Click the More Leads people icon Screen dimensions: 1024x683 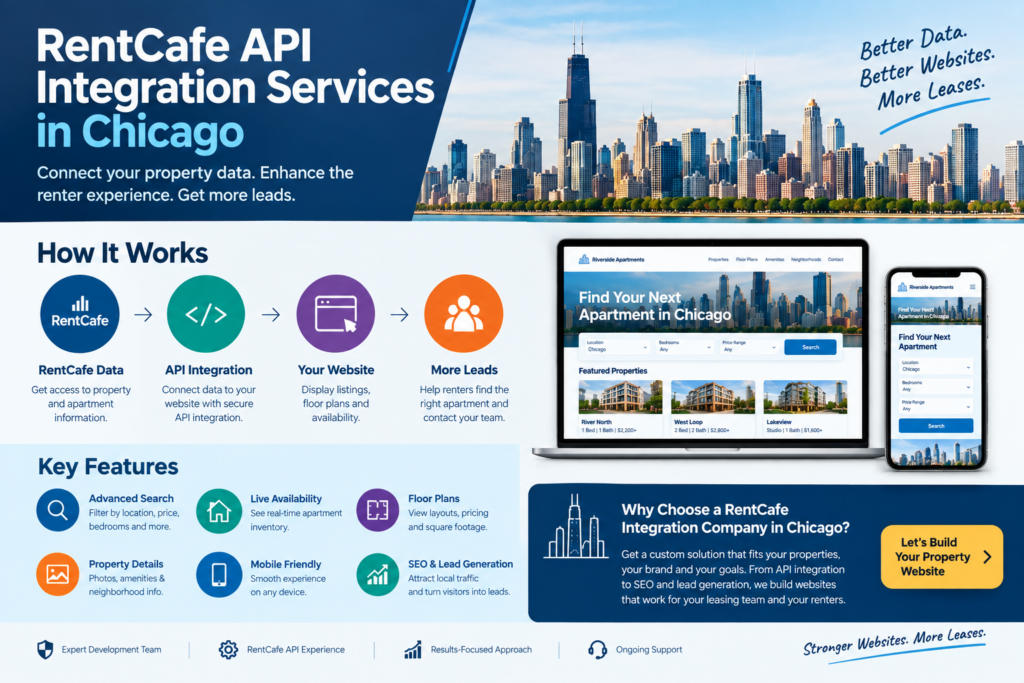464,314
